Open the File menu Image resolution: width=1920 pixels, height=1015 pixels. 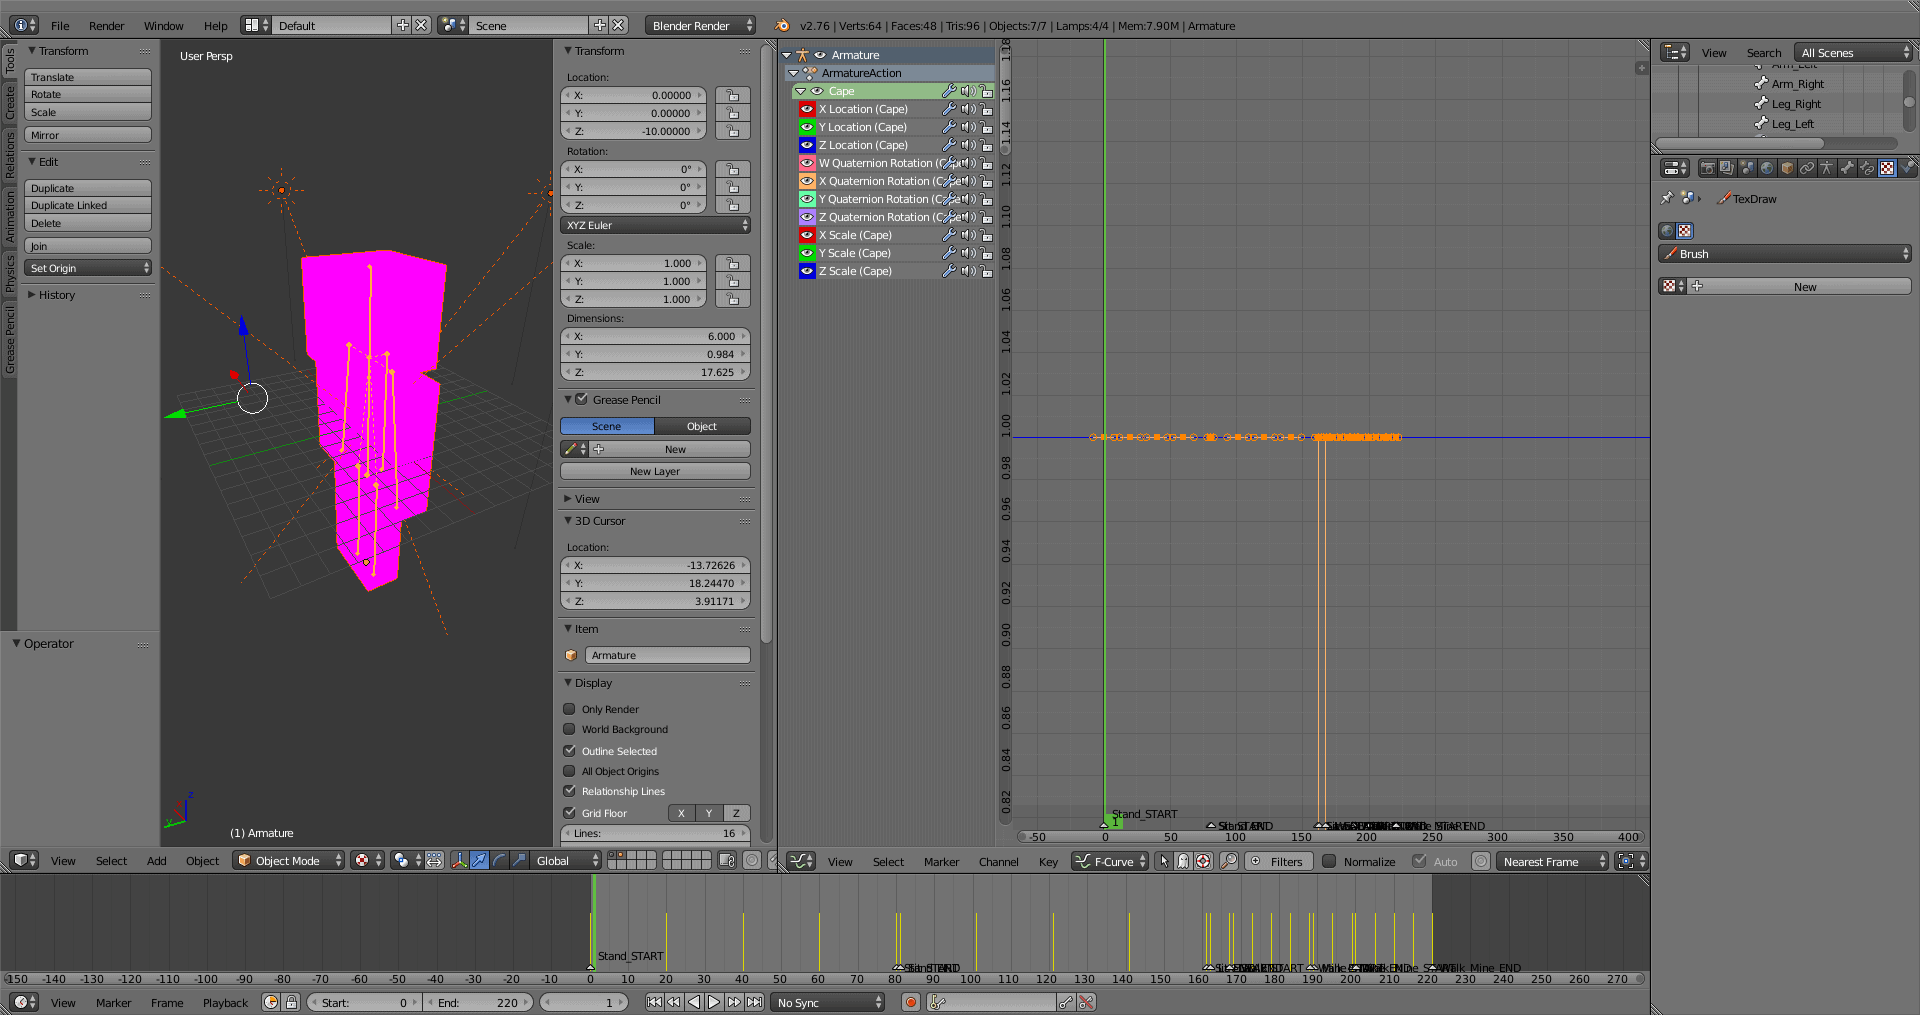[60, 26]
